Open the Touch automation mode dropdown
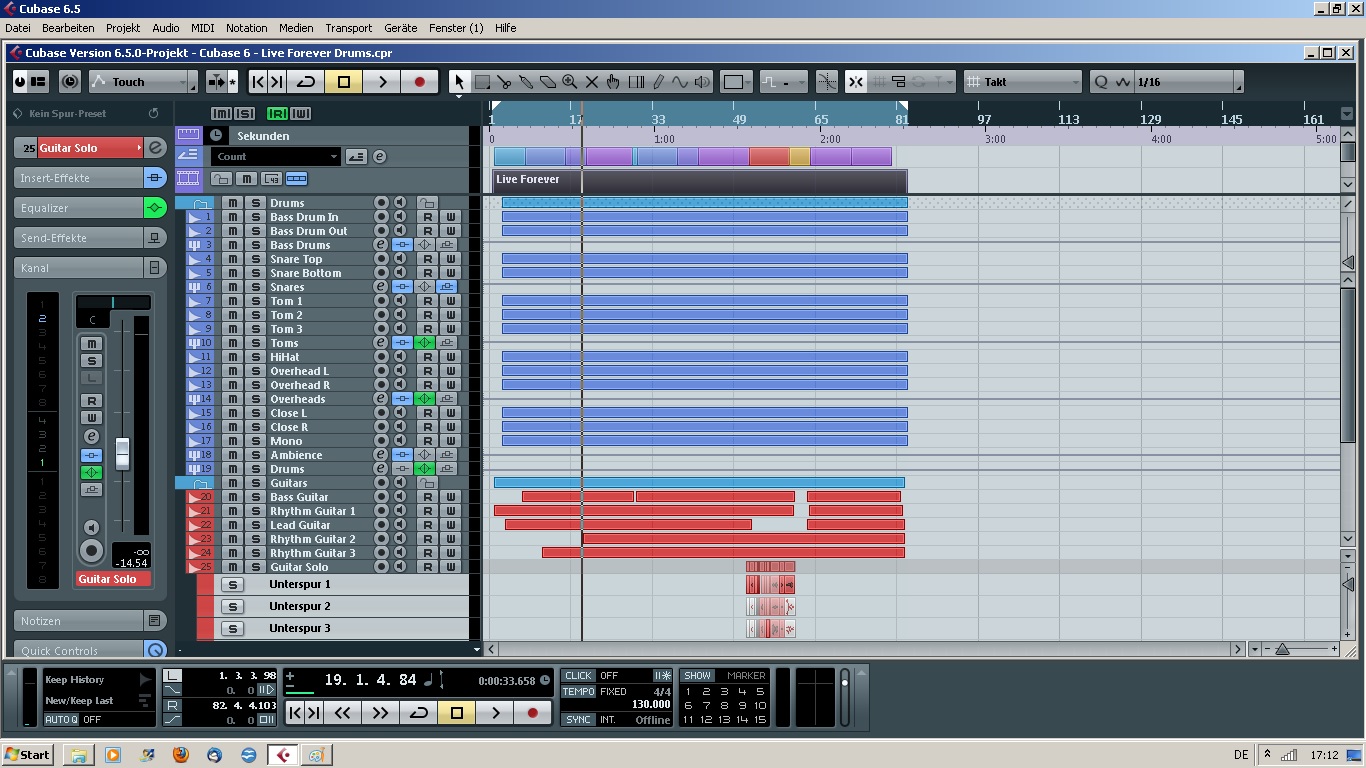This screenshot has width=1366, height=768. tap(141, 82)
